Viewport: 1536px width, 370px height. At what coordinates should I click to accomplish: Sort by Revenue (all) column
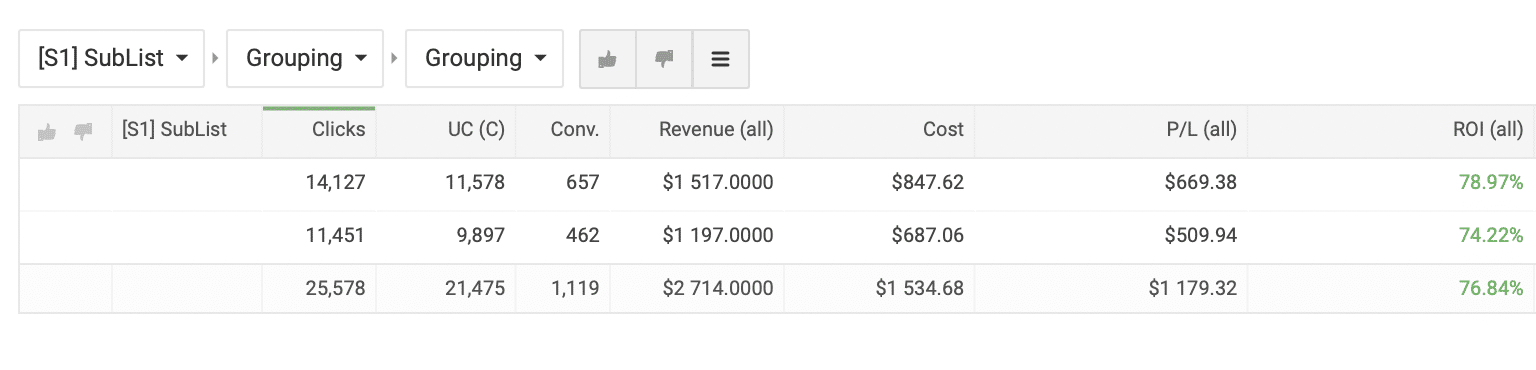(x=697, y=130)
